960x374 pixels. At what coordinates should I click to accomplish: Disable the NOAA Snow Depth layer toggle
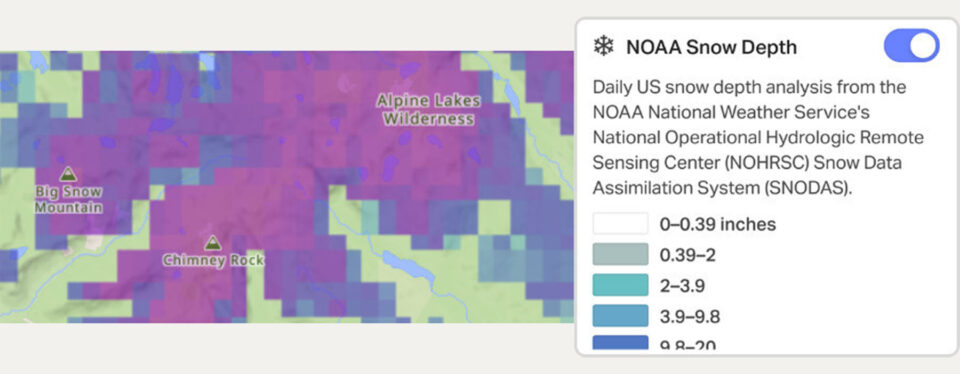(x=912, y=46)
